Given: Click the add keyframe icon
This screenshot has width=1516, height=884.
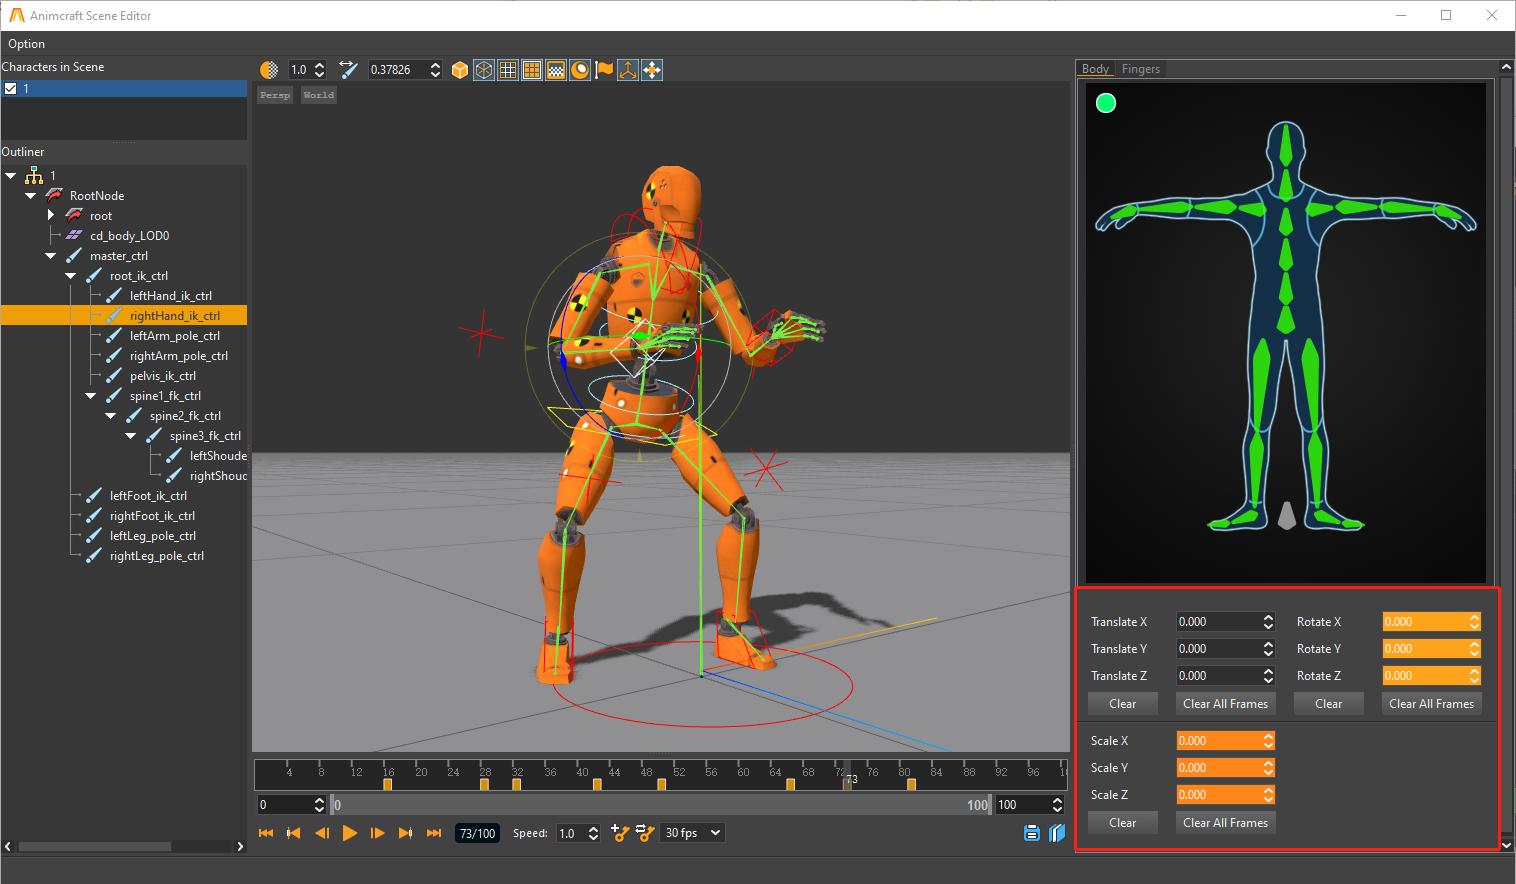Looking at the screenshot, I should pos(620,833).
